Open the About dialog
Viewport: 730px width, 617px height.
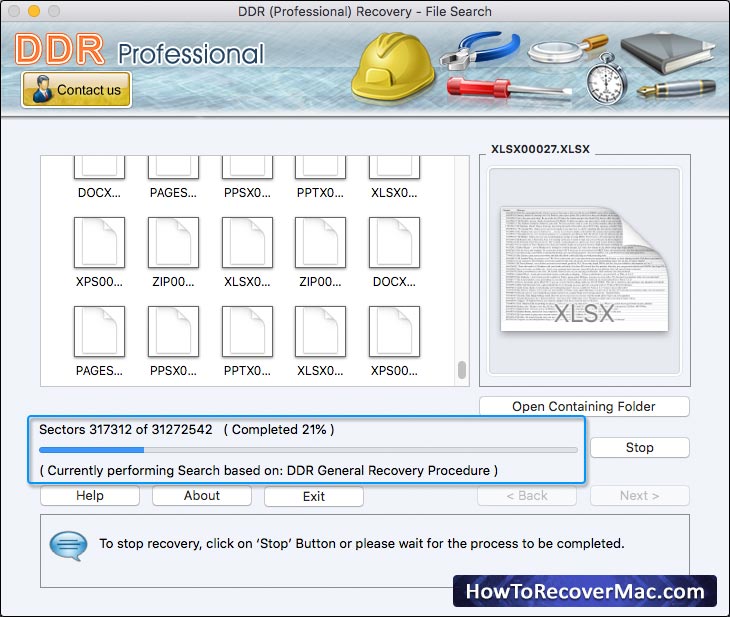[202, 495]
